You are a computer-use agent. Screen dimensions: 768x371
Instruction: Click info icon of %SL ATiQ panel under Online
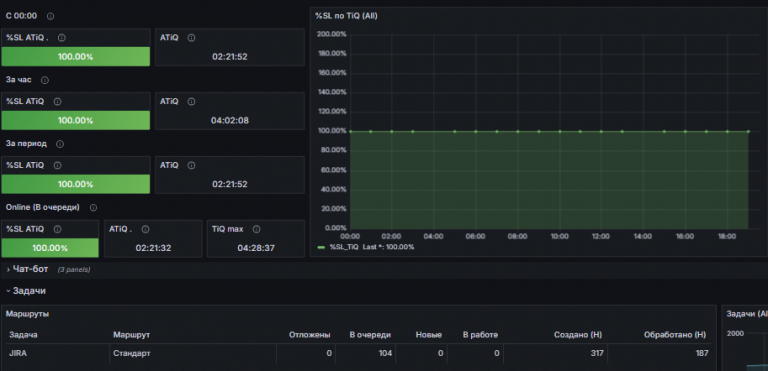(57, 229)
